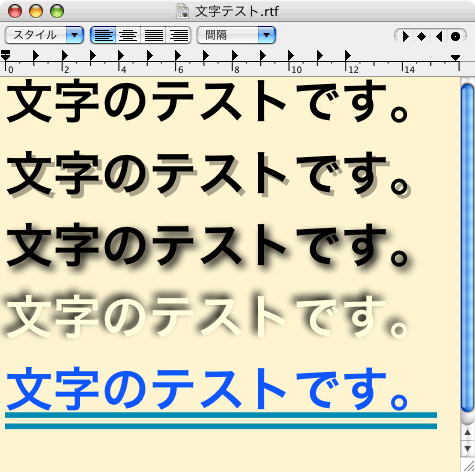Screen dimensions: 475x472
Task: Click the right margin marker on ruler
Action: click(x=456, y=58)
